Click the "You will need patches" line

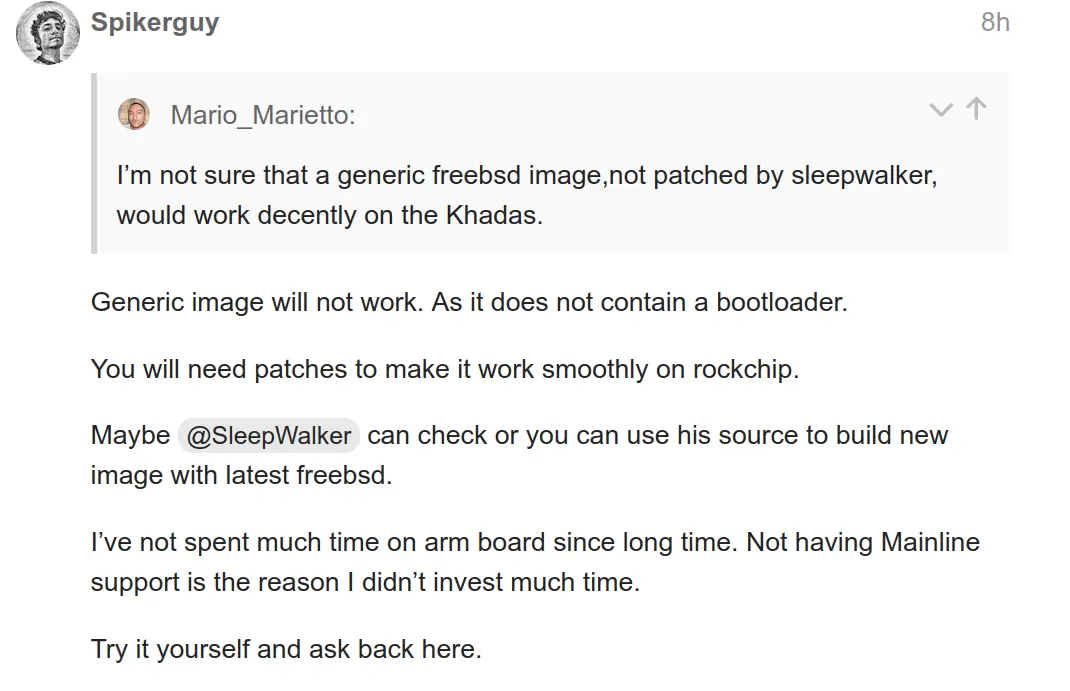pos(444,369)
